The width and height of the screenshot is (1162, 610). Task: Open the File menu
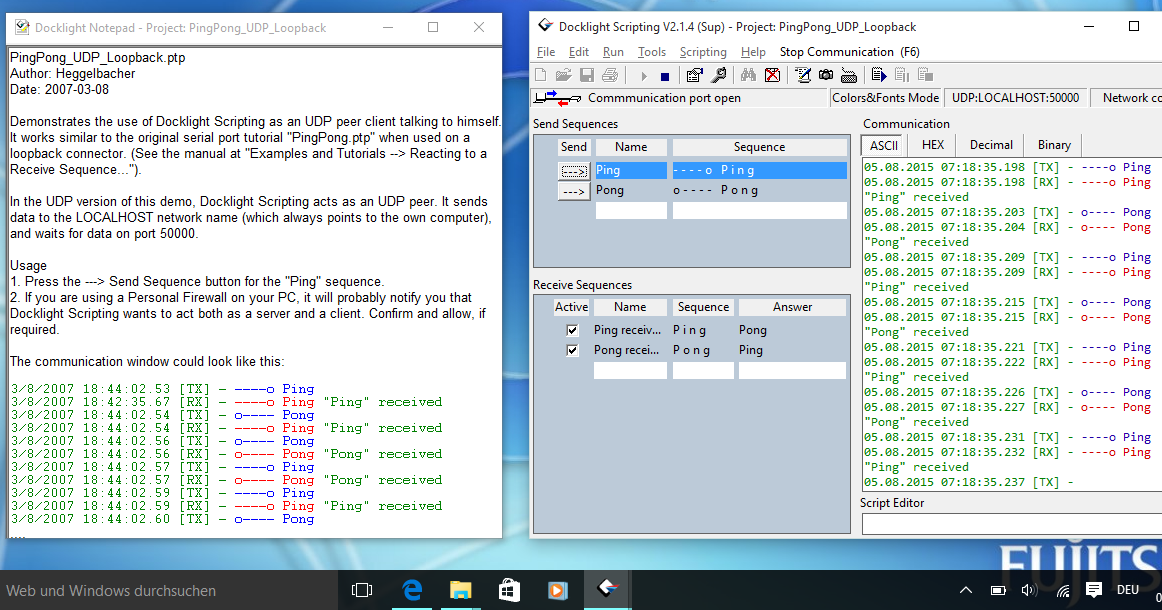[545, 52]
